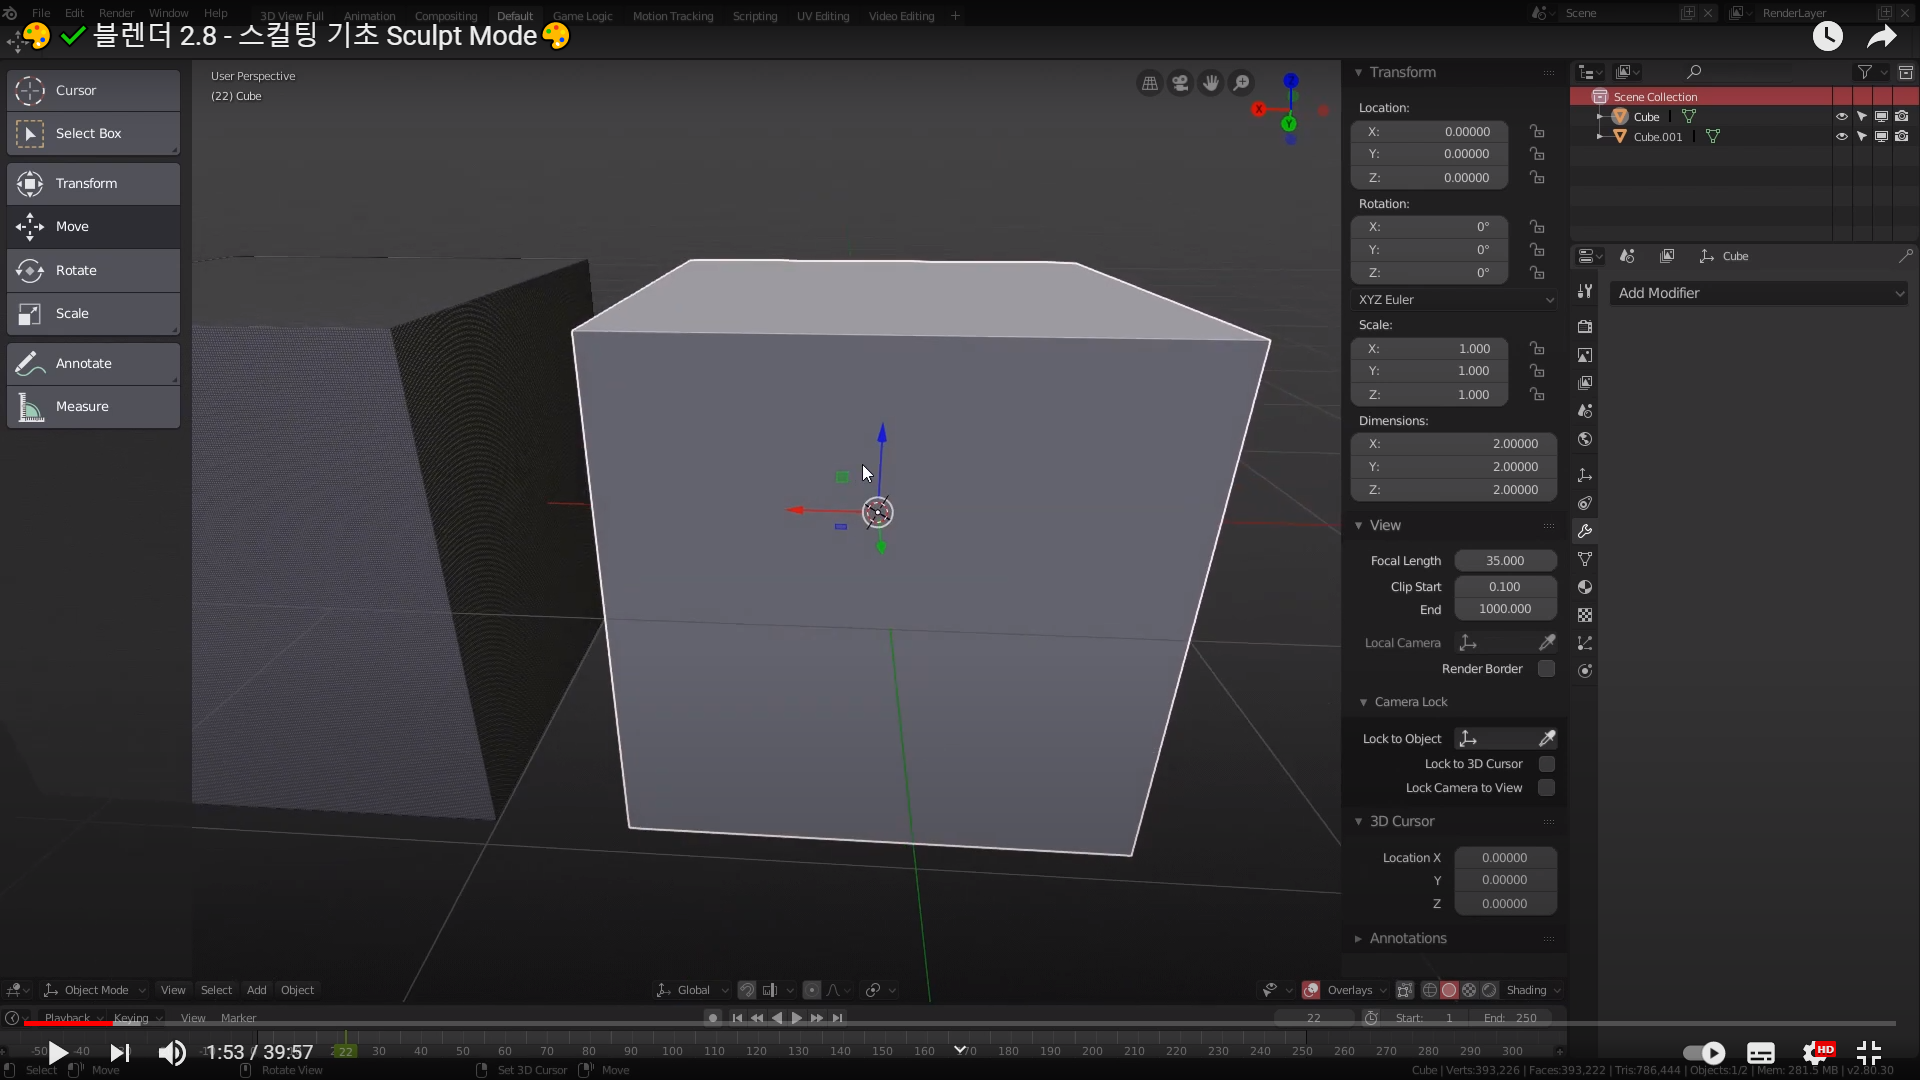Click the pan view hand icon
The height and width of the screenshot is (1080, 1920).
(x=1211, y=83)
